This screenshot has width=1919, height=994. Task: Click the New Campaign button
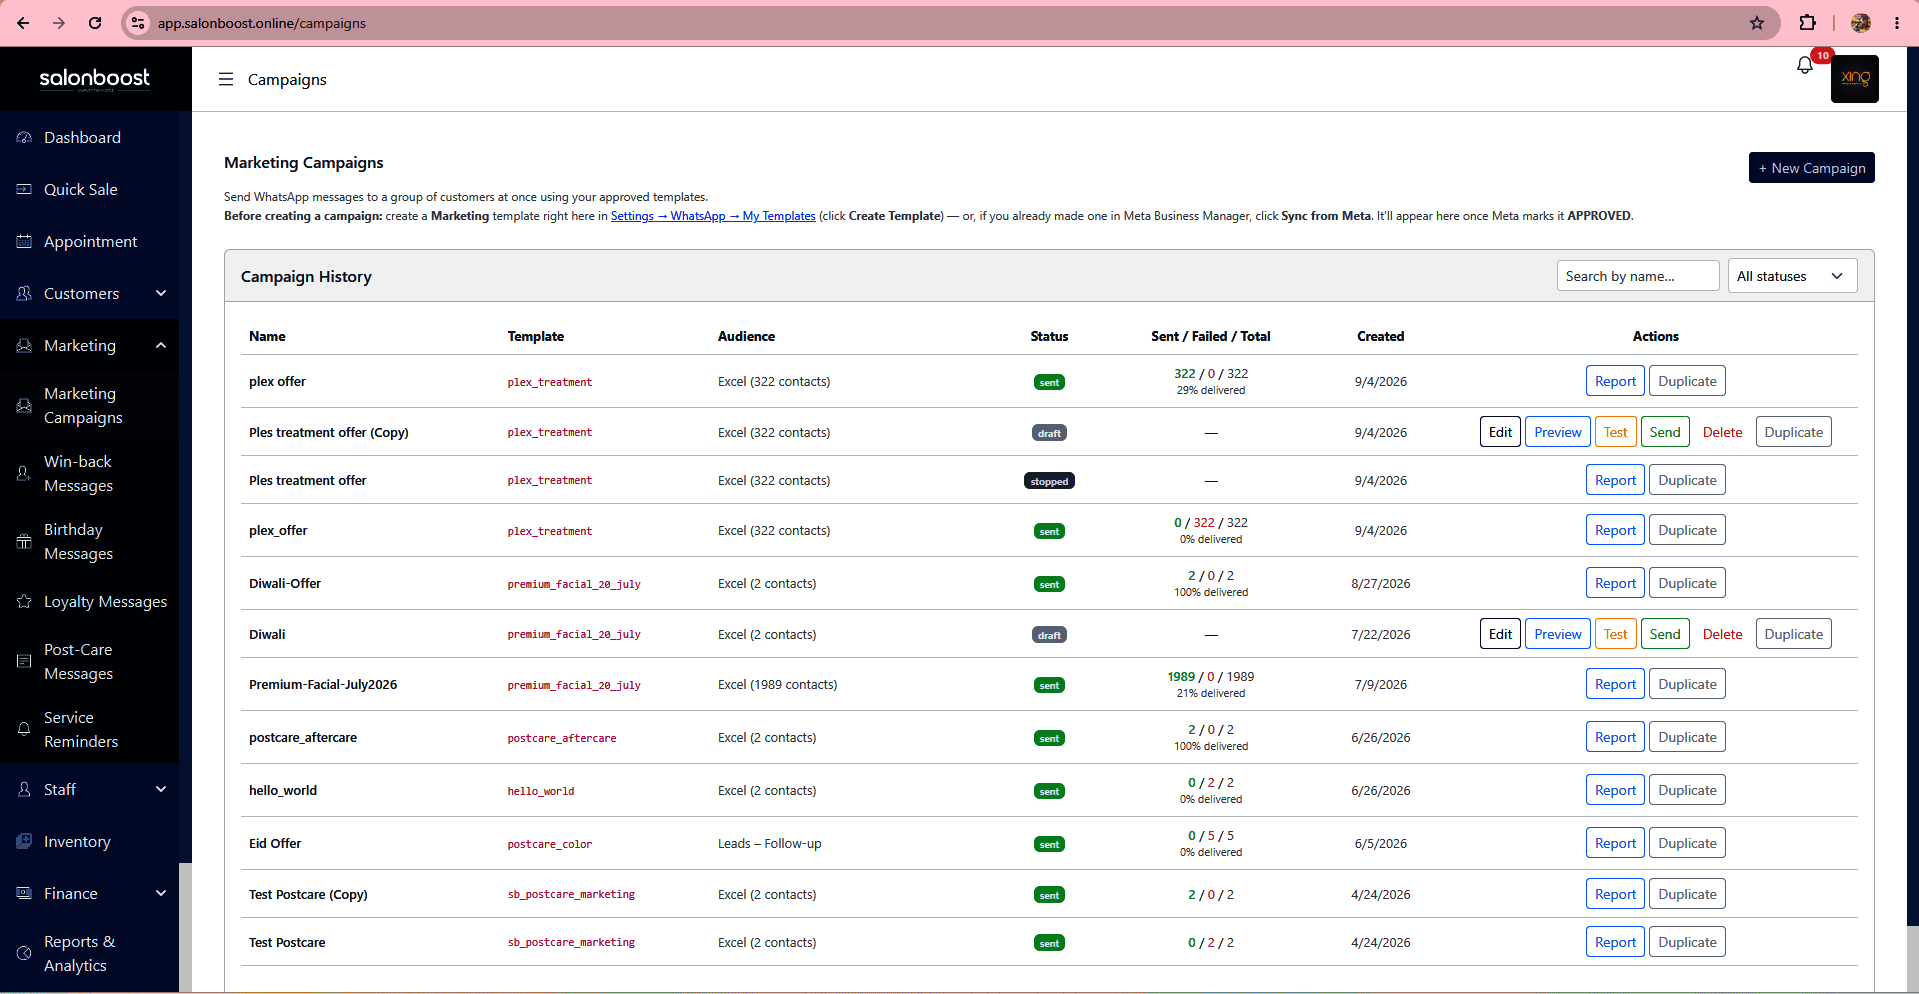pyautogui.click(x=1811, y=168)
